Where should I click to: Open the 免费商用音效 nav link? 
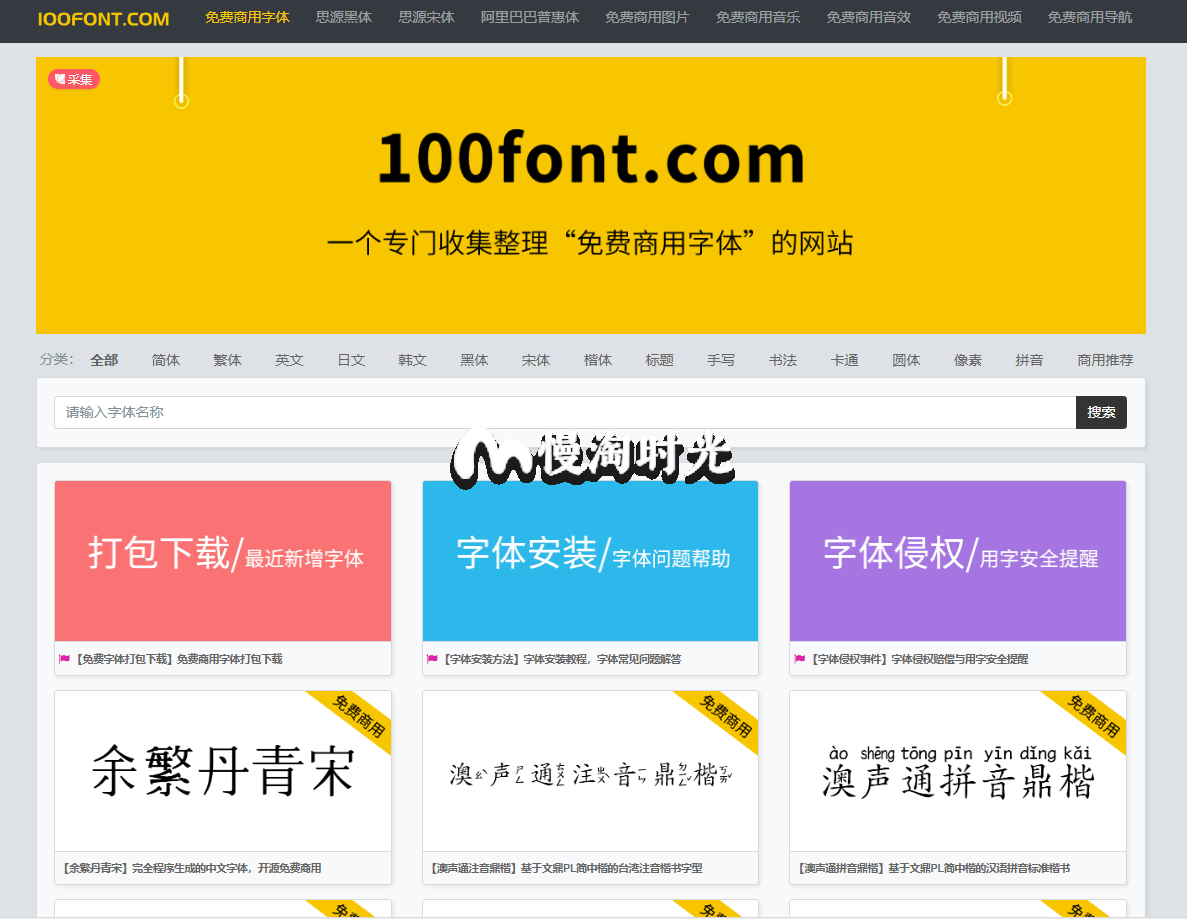(868, 17)
